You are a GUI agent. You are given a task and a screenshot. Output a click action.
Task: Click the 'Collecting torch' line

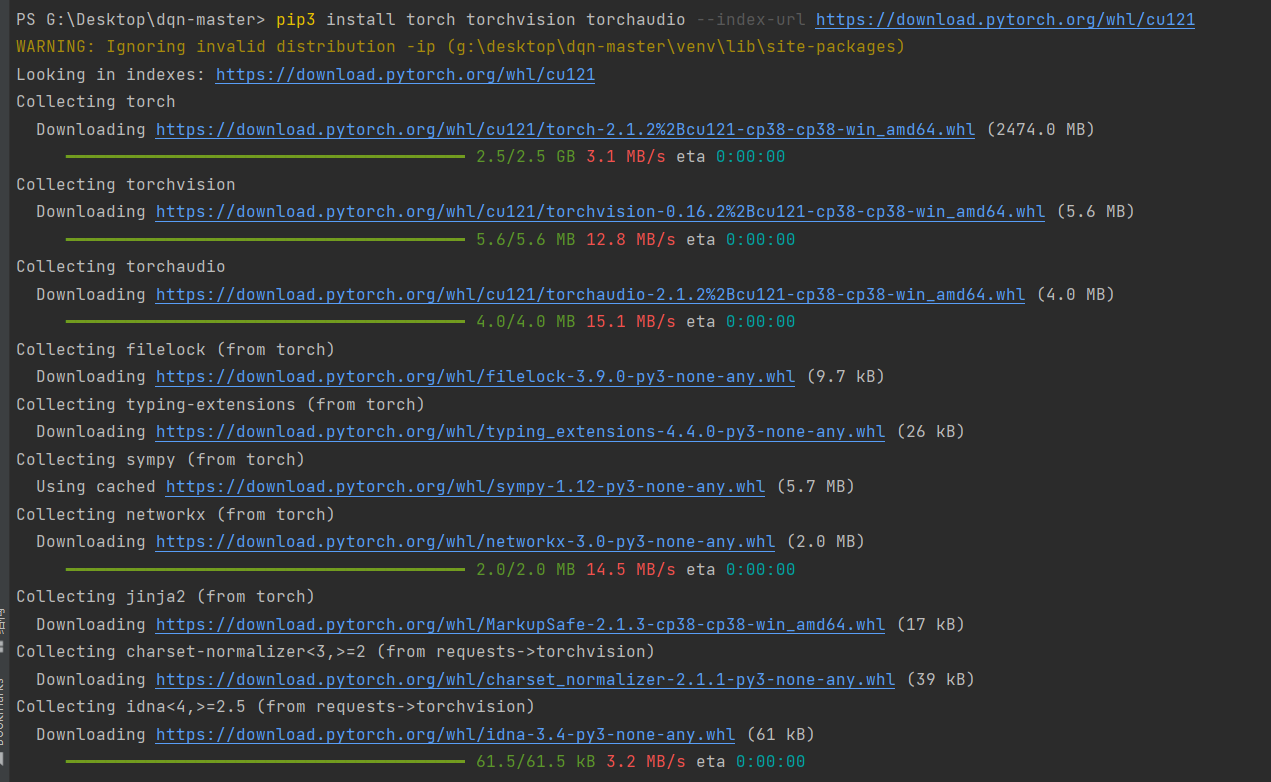[x=96, y=101]
